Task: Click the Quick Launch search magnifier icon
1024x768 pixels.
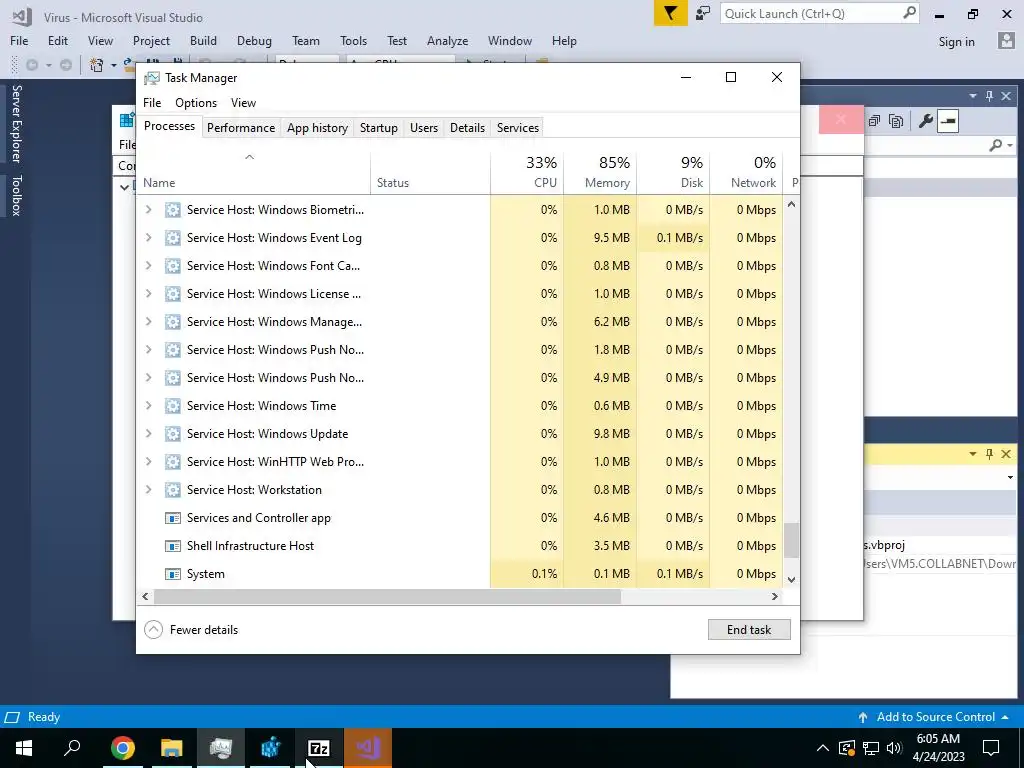Action: coord(909,13)
